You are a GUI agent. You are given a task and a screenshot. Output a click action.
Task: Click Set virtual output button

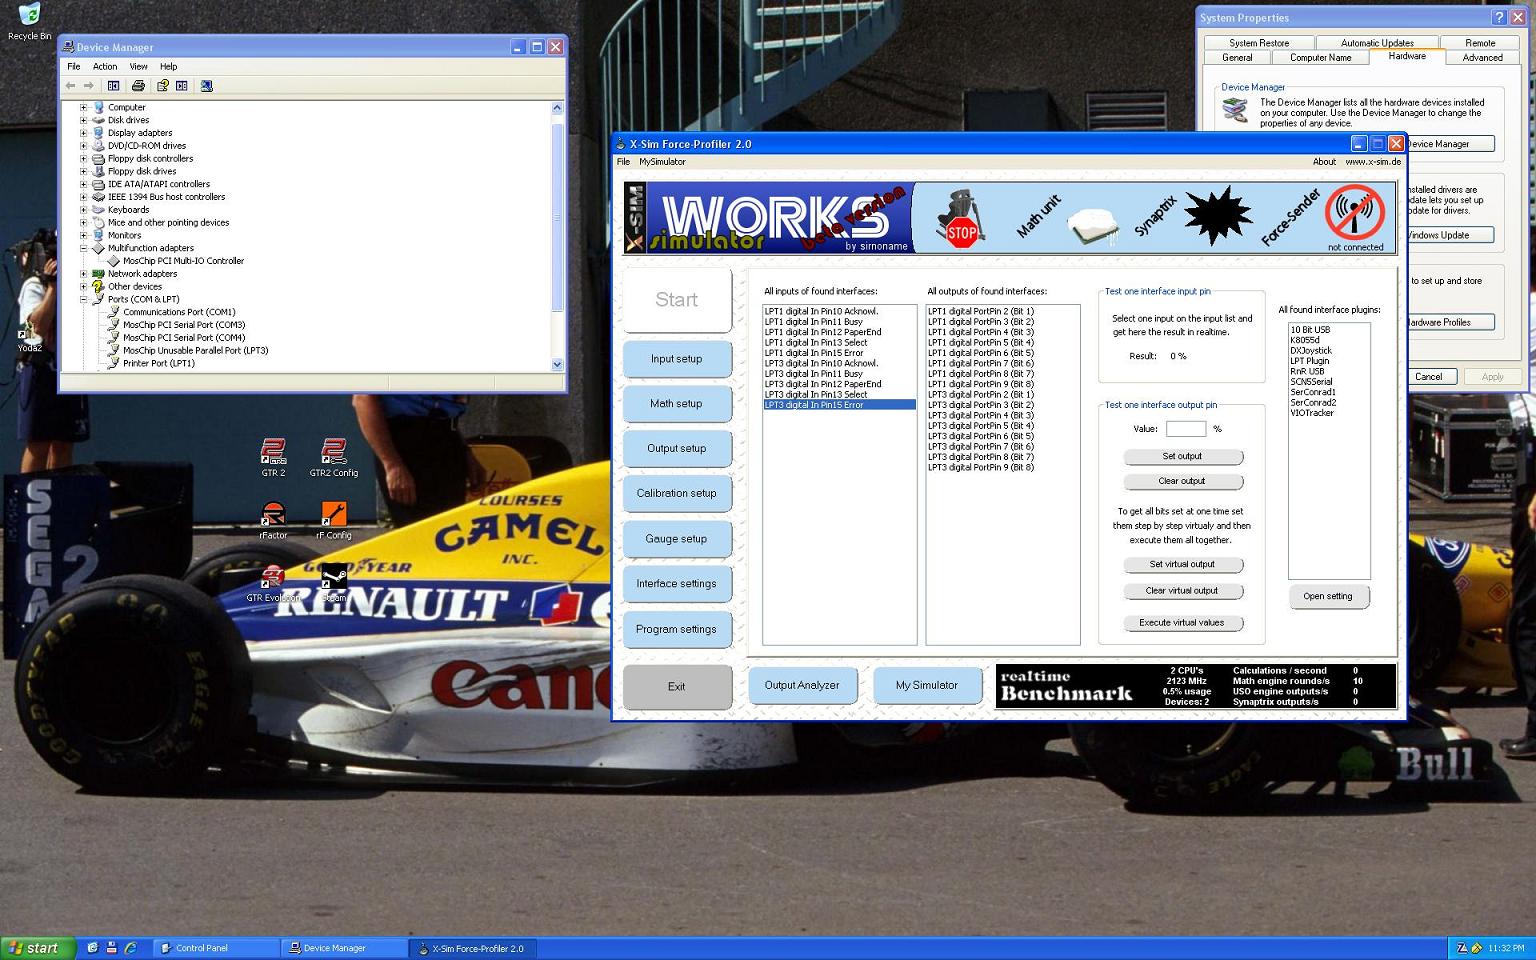pyautogui.click(x=1182, y=565)
